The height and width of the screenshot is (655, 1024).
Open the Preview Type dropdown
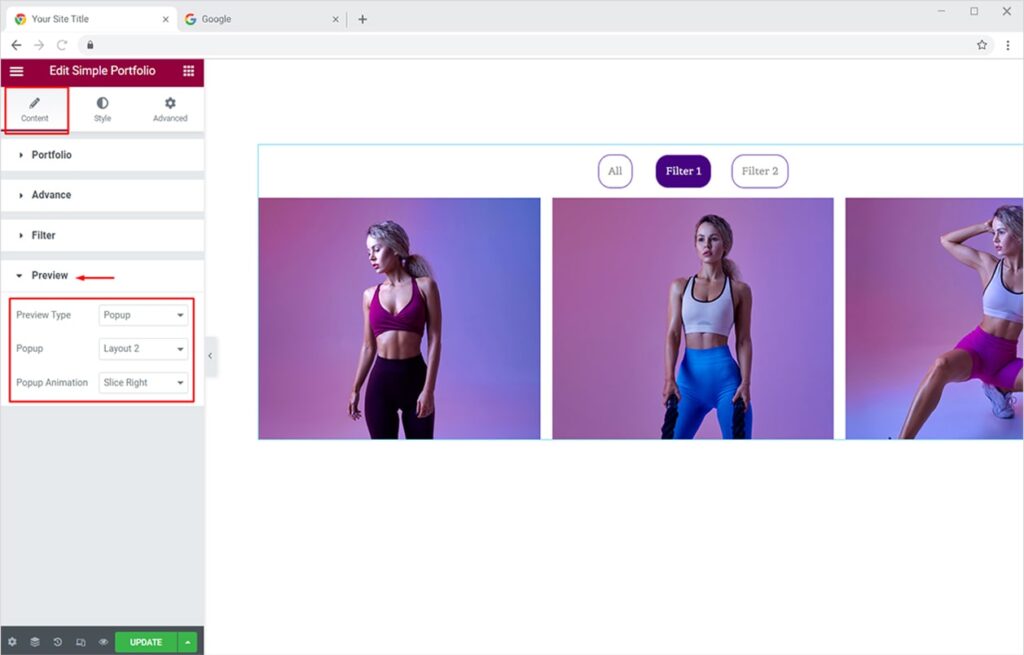144,315
